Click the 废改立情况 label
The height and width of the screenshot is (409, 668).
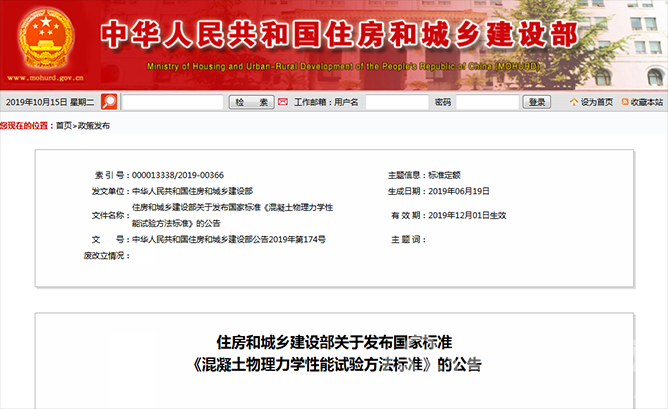tap(106, 256)
